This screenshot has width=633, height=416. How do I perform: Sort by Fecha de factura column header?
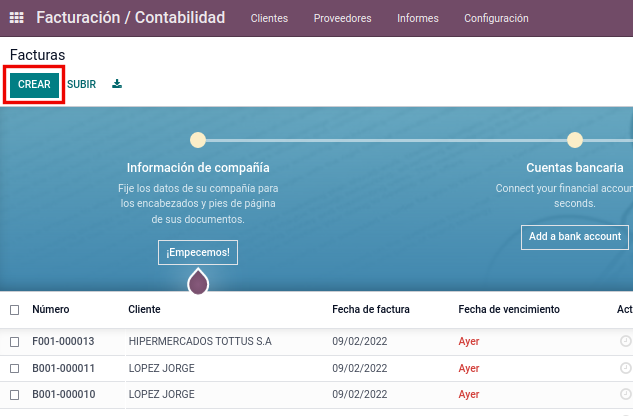point(371,310)
